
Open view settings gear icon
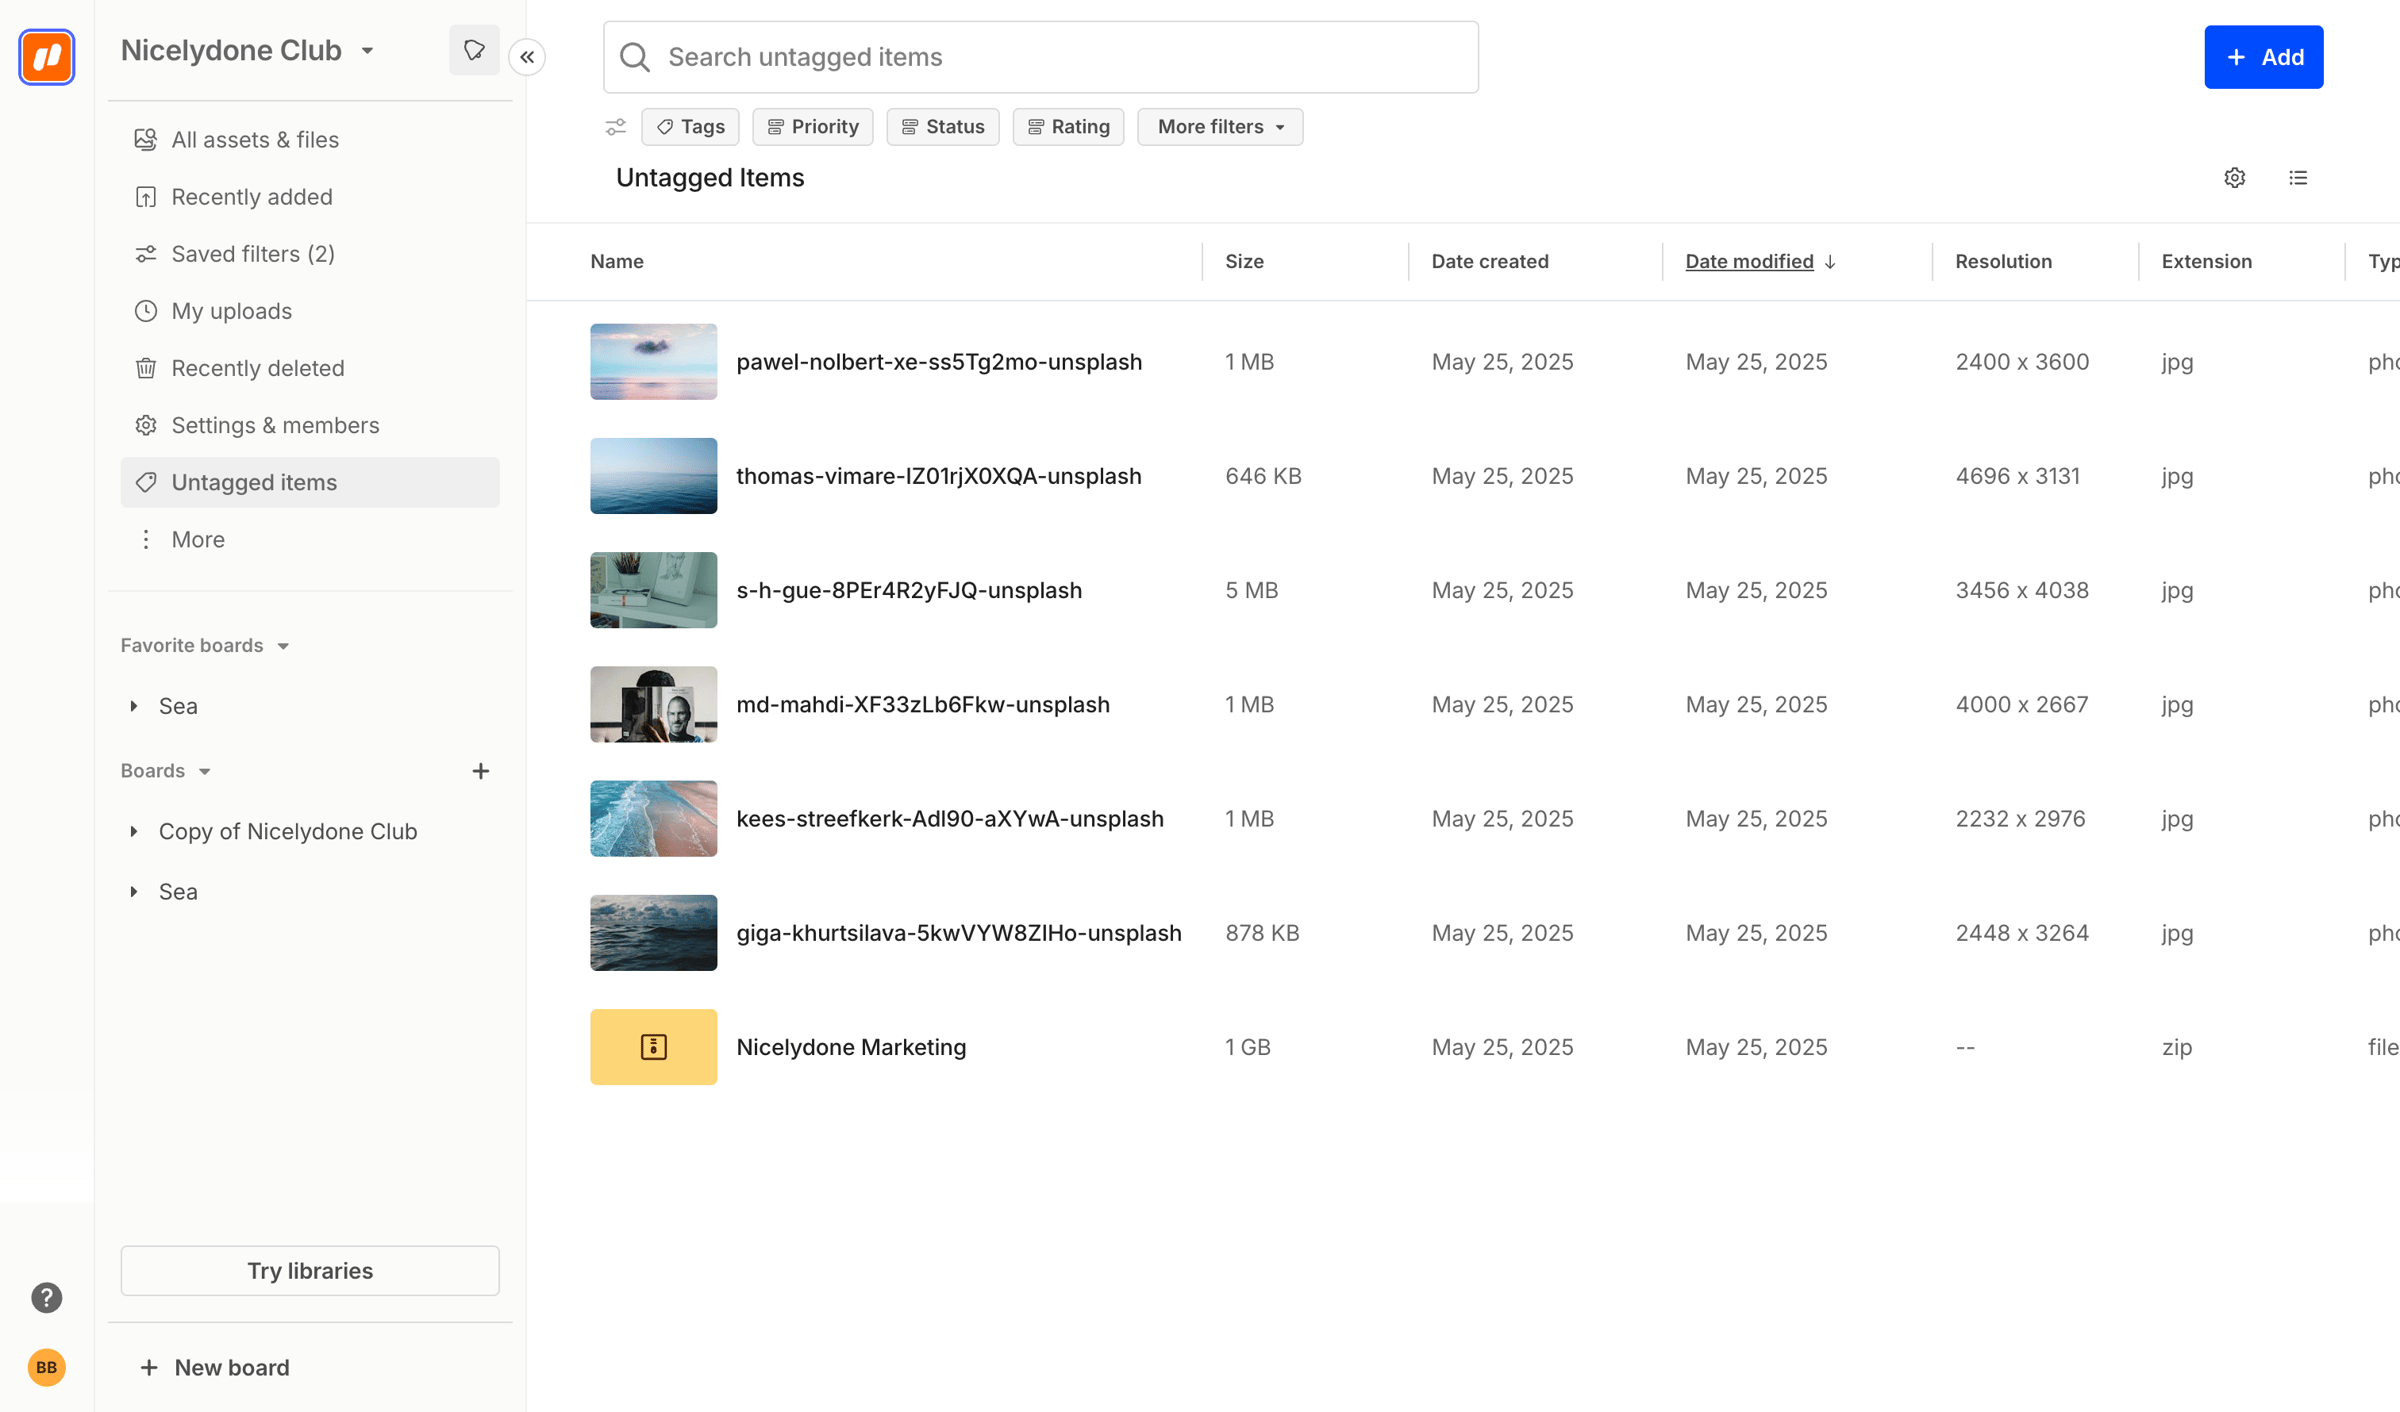pyautogui.click(x=2235, y=178)
